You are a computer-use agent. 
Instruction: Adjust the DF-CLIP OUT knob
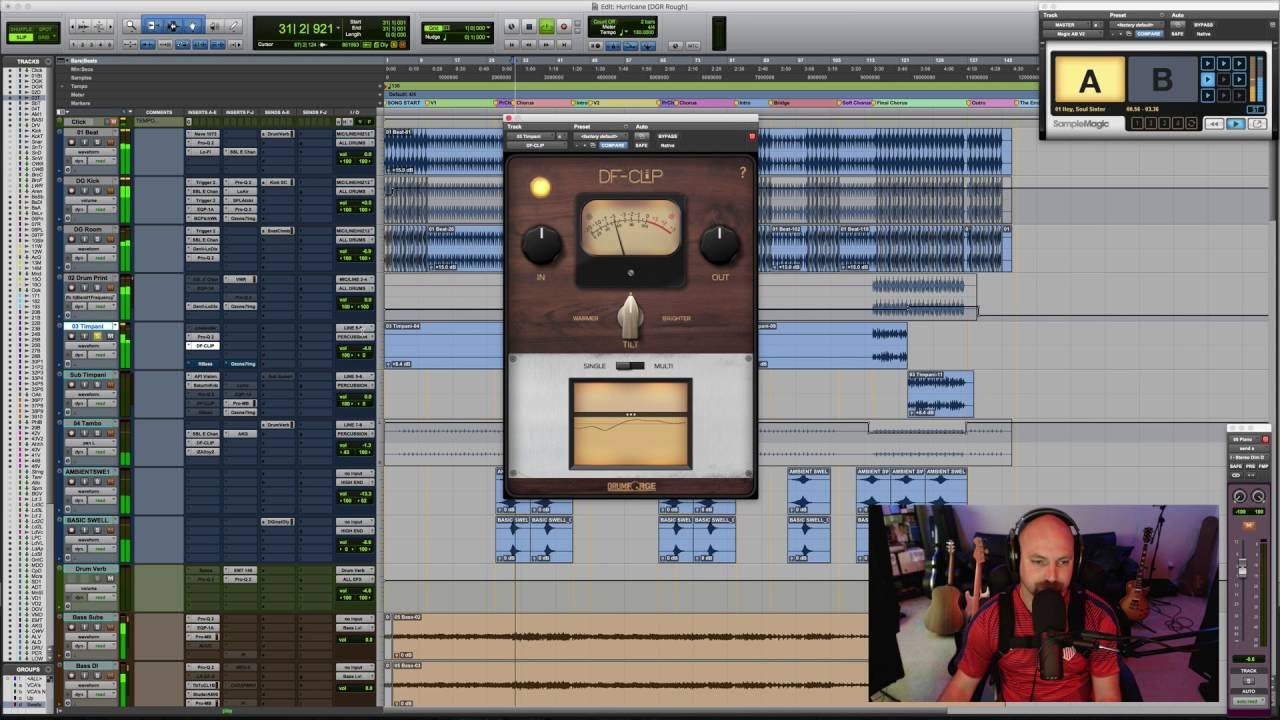tap(719, 243)
